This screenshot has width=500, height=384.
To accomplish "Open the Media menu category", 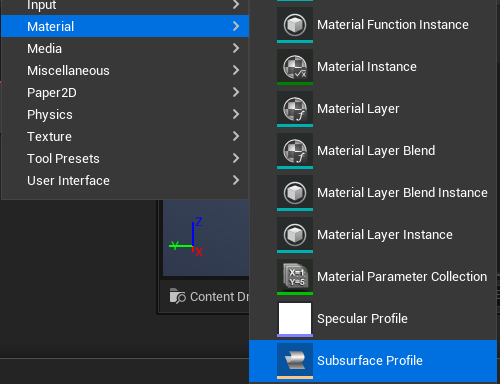I will coord(125,48).
